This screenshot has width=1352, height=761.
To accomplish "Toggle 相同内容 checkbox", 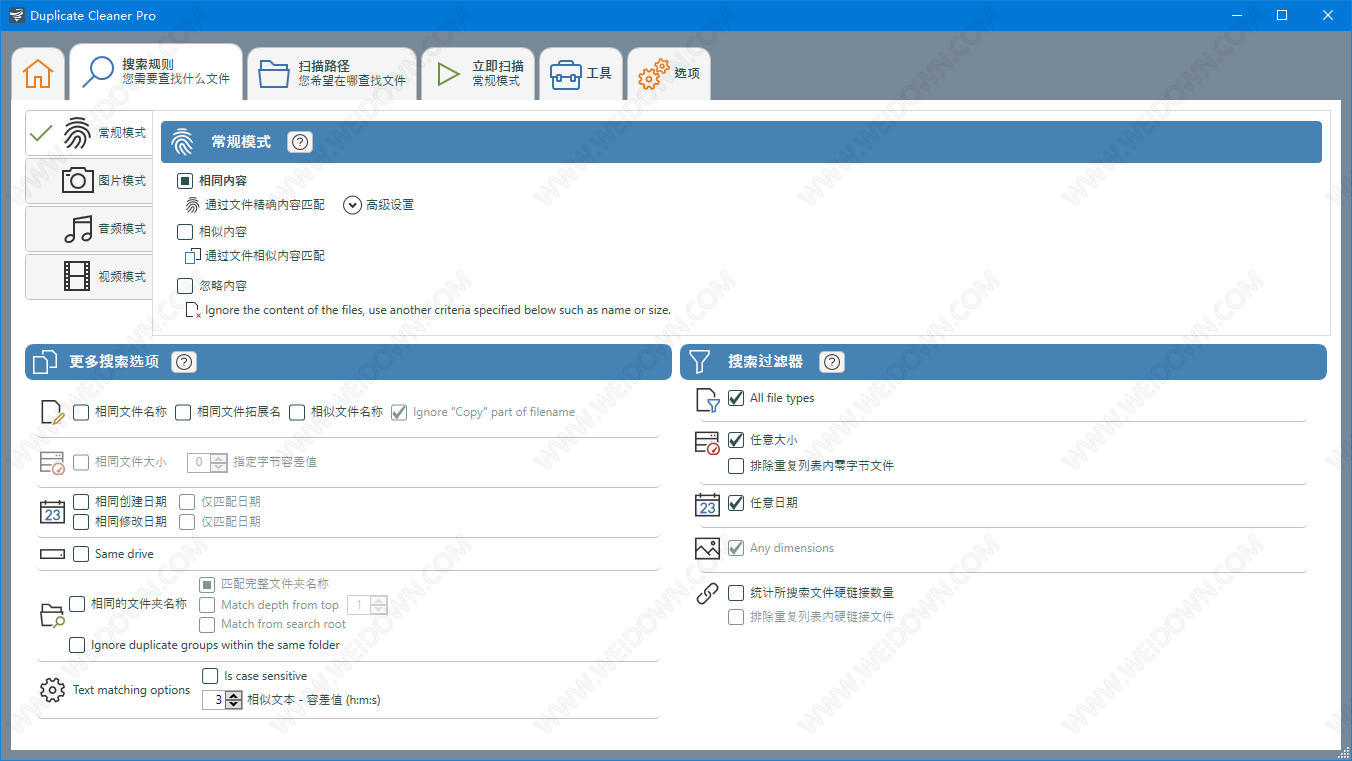I will pos(185,181).
